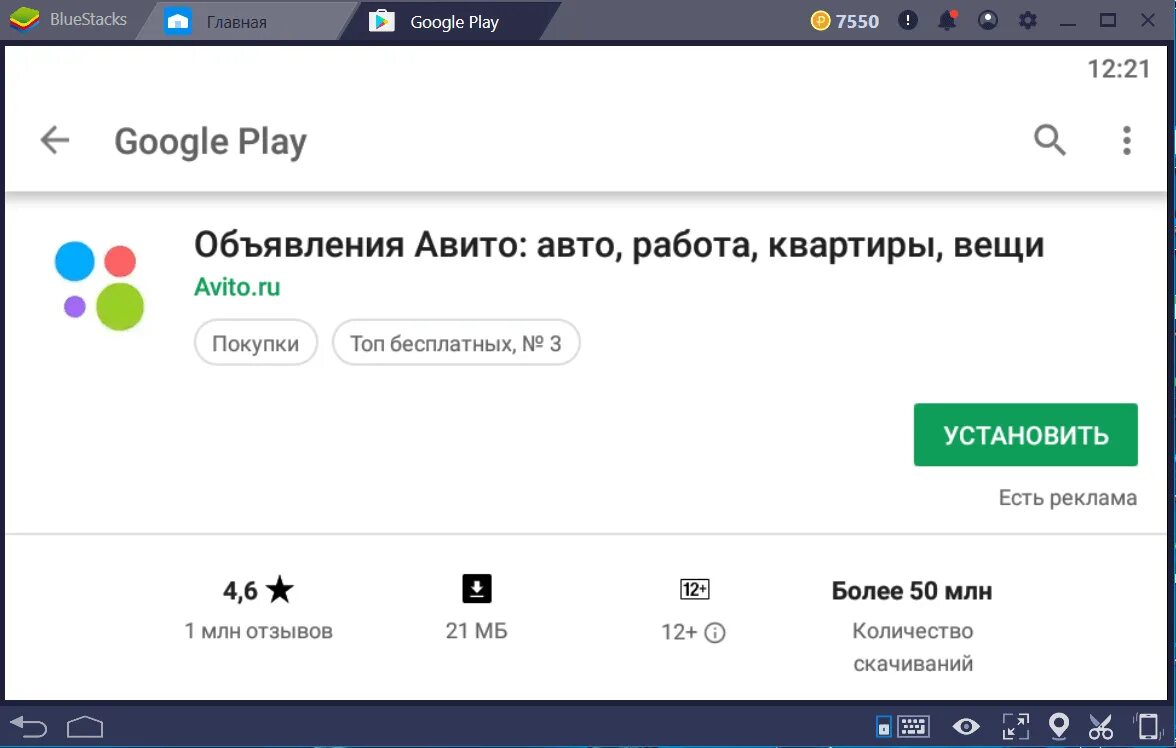Open the 12+ rating info icon
Viewport: 1176px width, 748px height.
(x=716, y=632)
